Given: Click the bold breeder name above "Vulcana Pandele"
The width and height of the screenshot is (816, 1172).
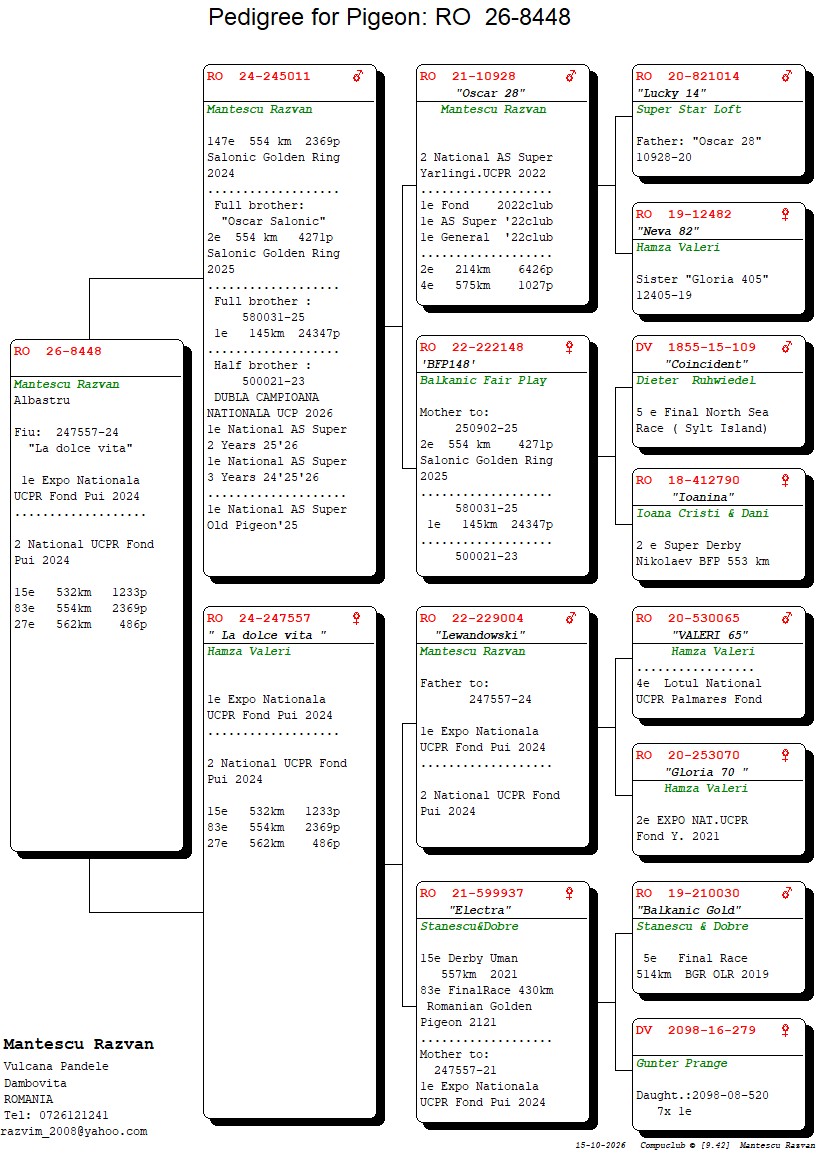Looking at the screenshot, I should tap(78, 1044).
